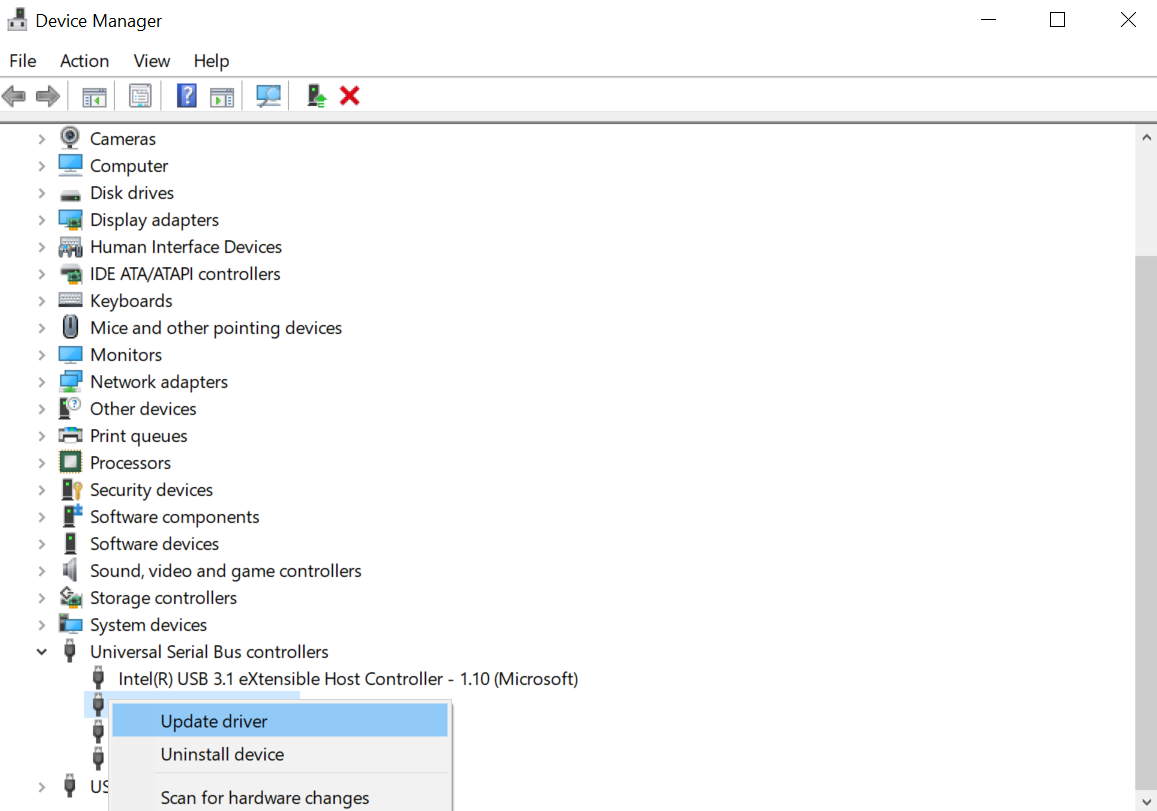Expand the Network adapters category
Image resolution: width=1157 pixels, height=811 pixels.
pyautogui.click(x=41, y=381)
